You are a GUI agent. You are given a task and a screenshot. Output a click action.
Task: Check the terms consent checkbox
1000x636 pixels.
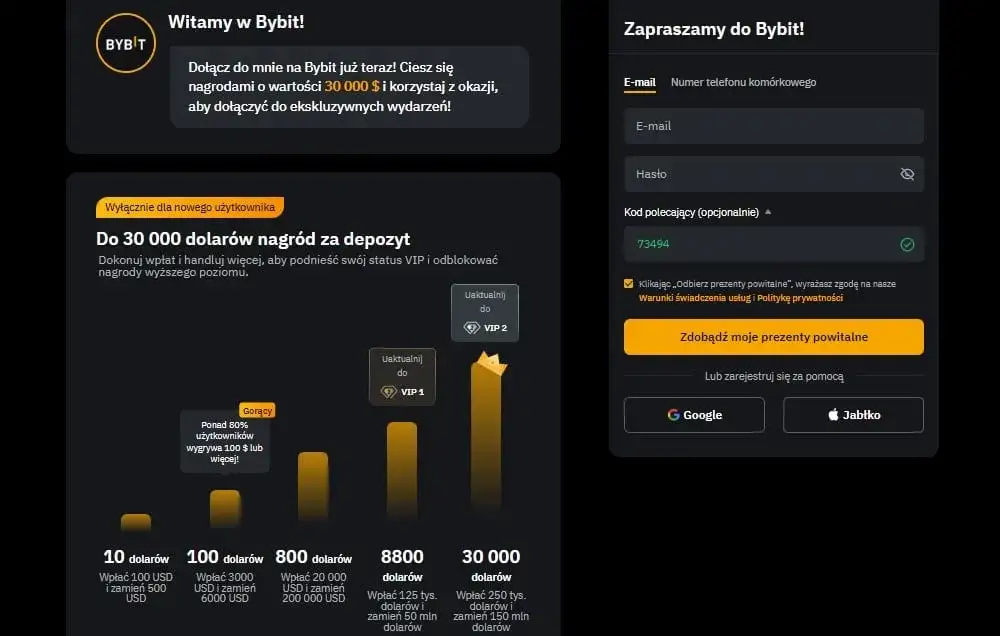coord(628,281)
